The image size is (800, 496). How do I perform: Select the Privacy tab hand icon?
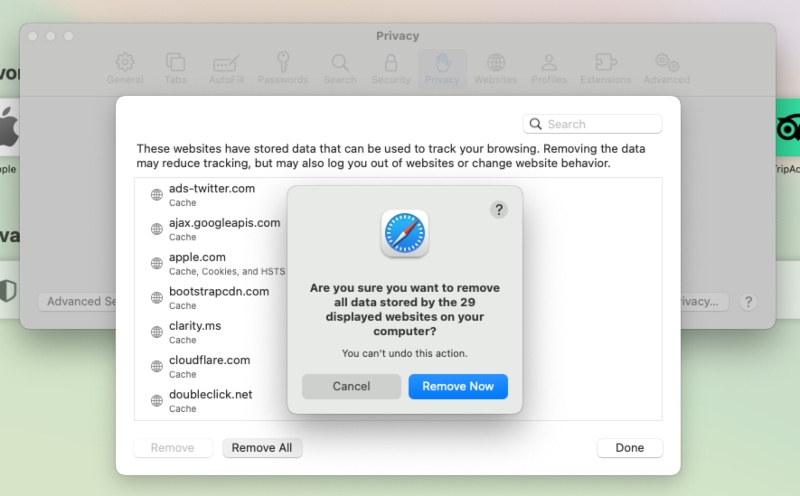443,63
